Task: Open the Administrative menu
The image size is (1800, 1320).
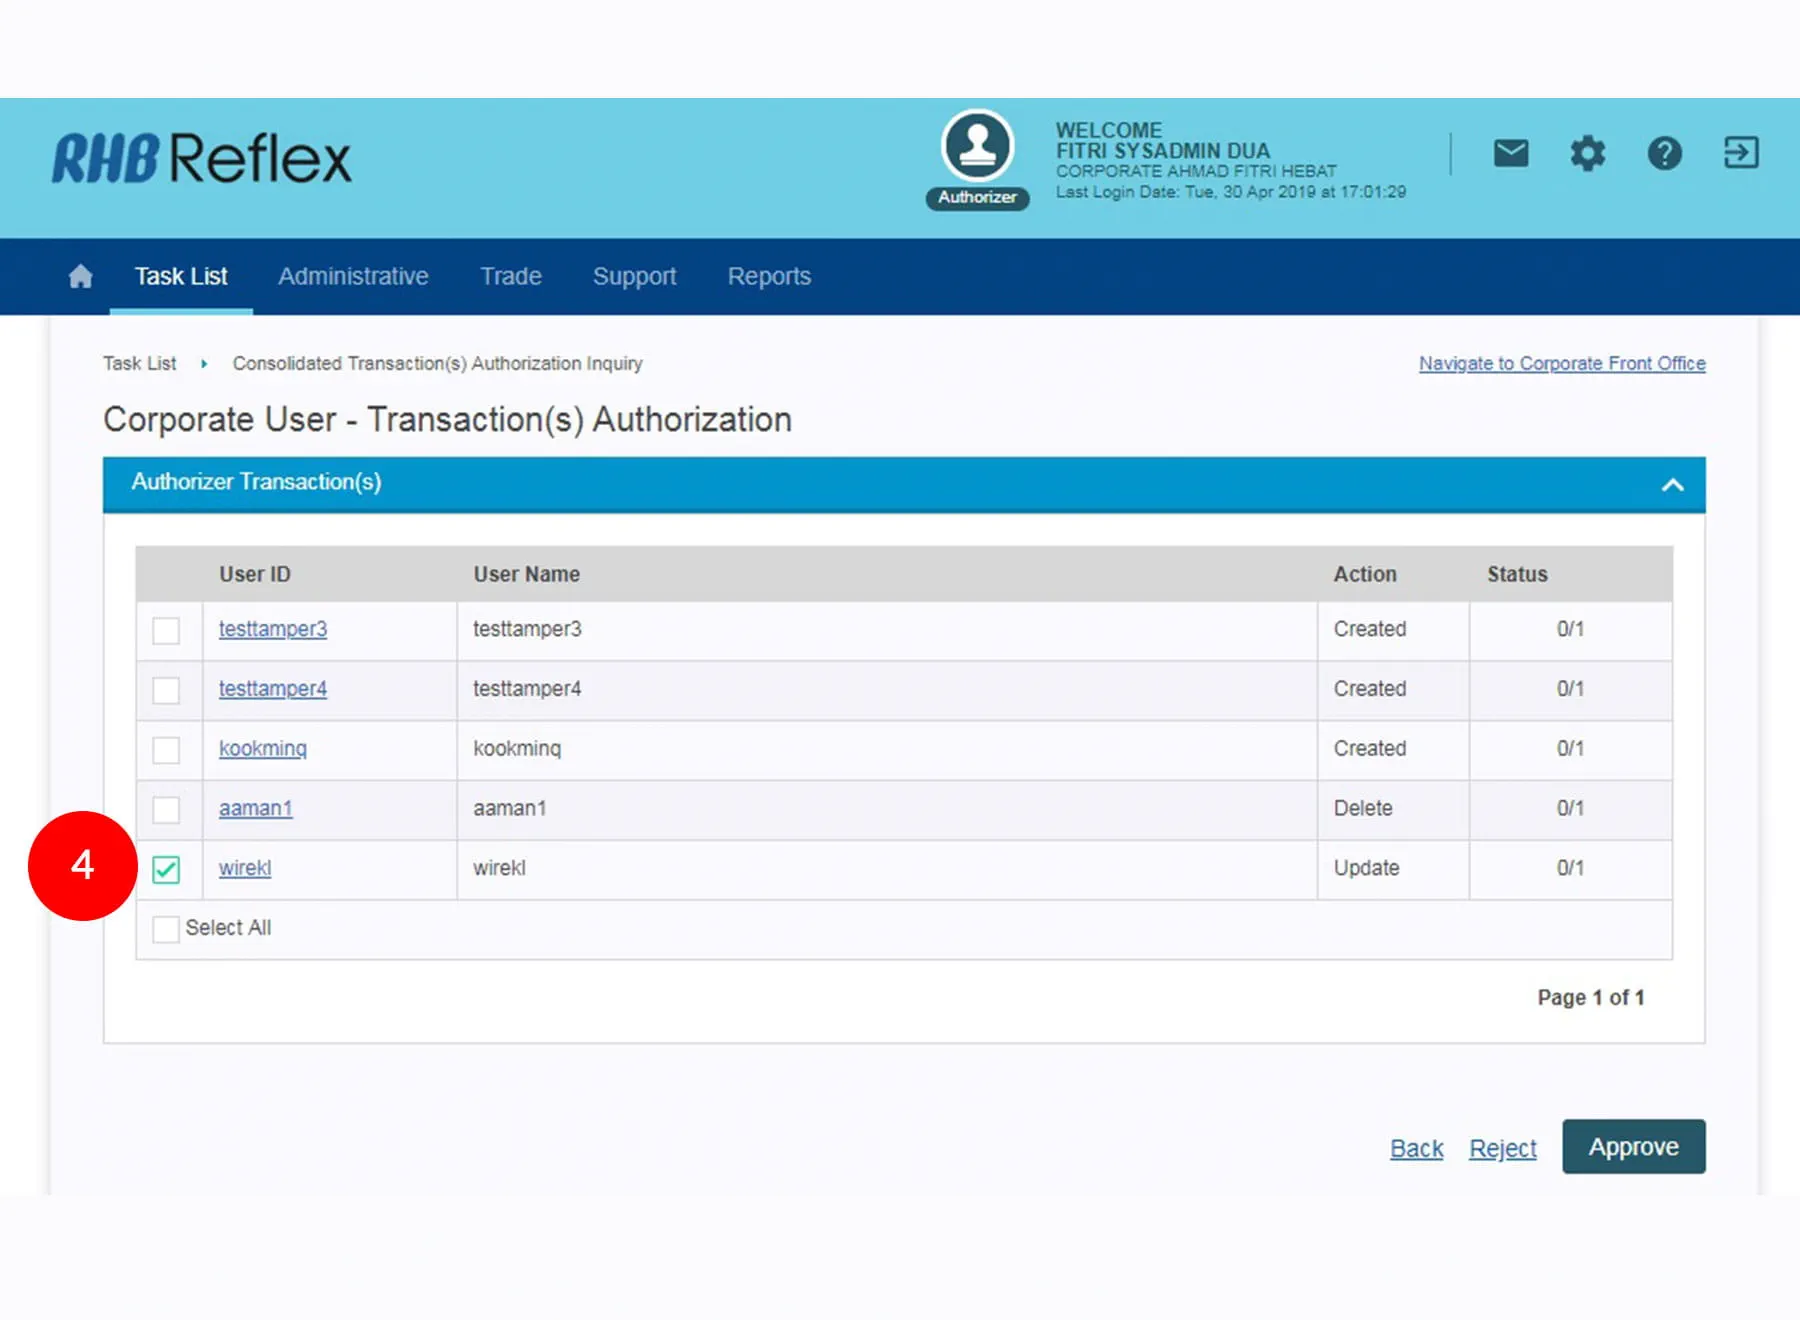Action: pos(353,276)
